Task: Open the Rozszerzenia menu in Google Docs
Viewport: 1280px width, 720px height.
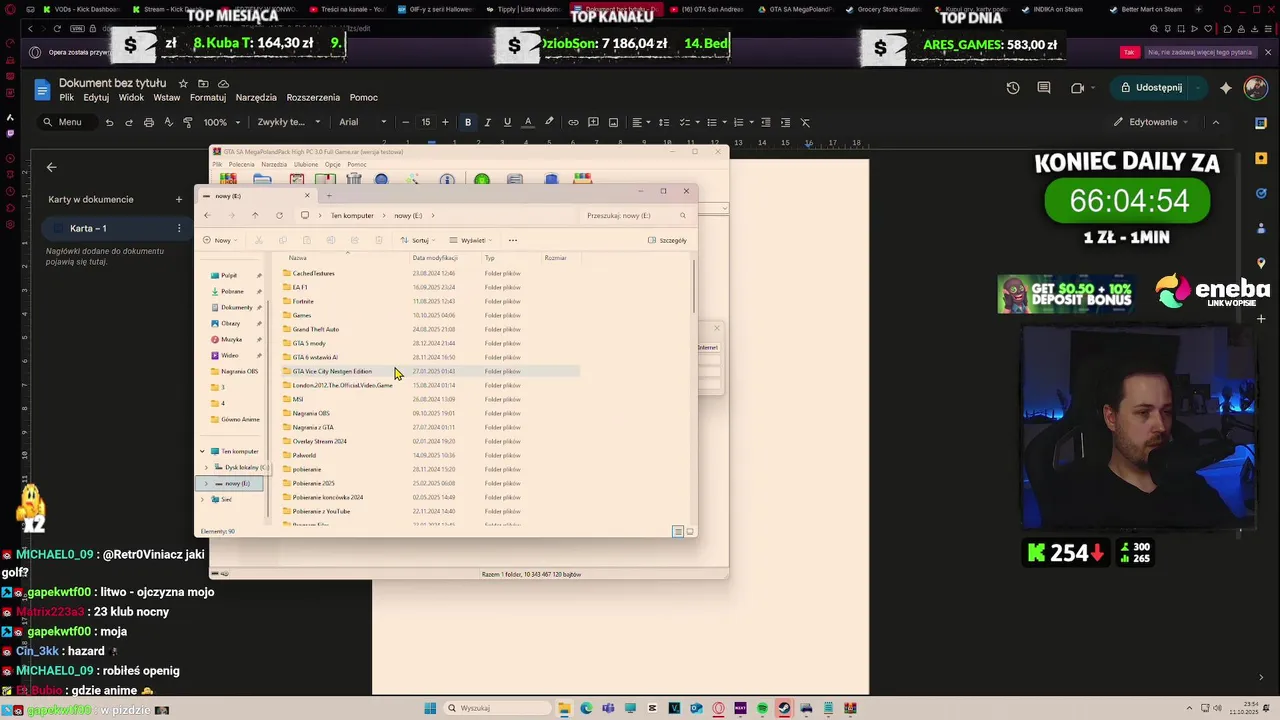Action: tap(313, 97)
